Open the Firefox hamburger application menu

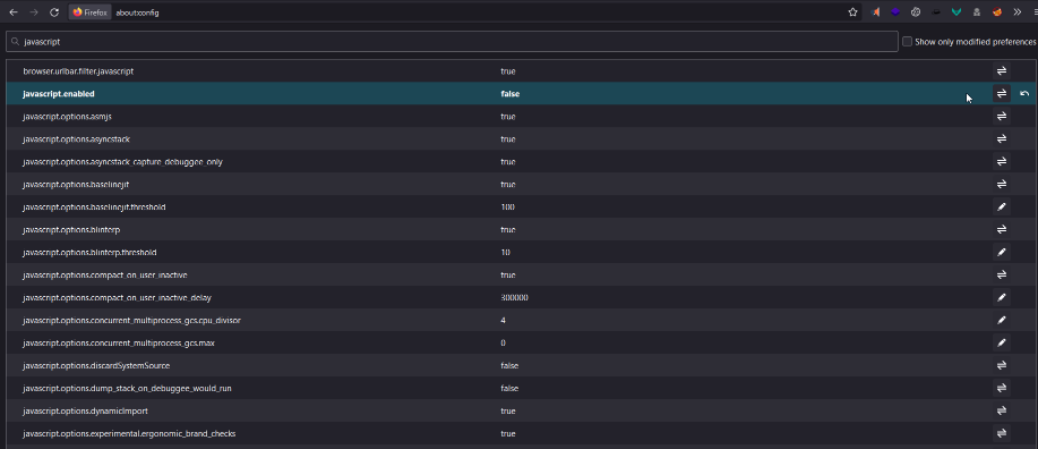1035,12
